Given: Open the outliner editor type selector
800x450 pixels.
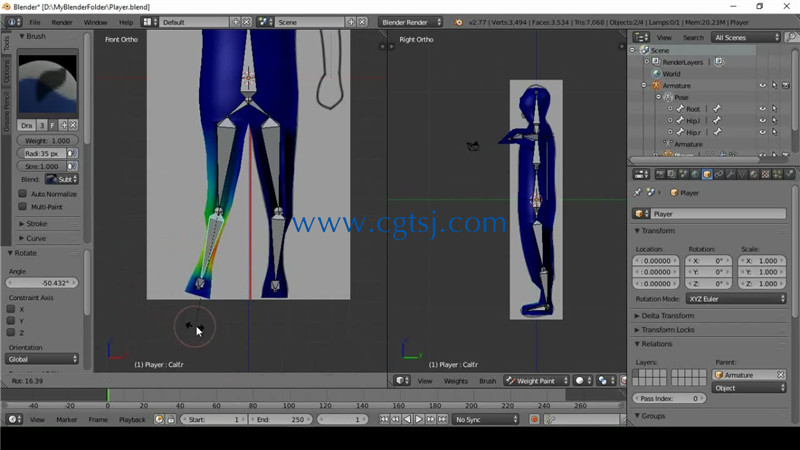Looking at the screenshot, I should click(641, 37).
